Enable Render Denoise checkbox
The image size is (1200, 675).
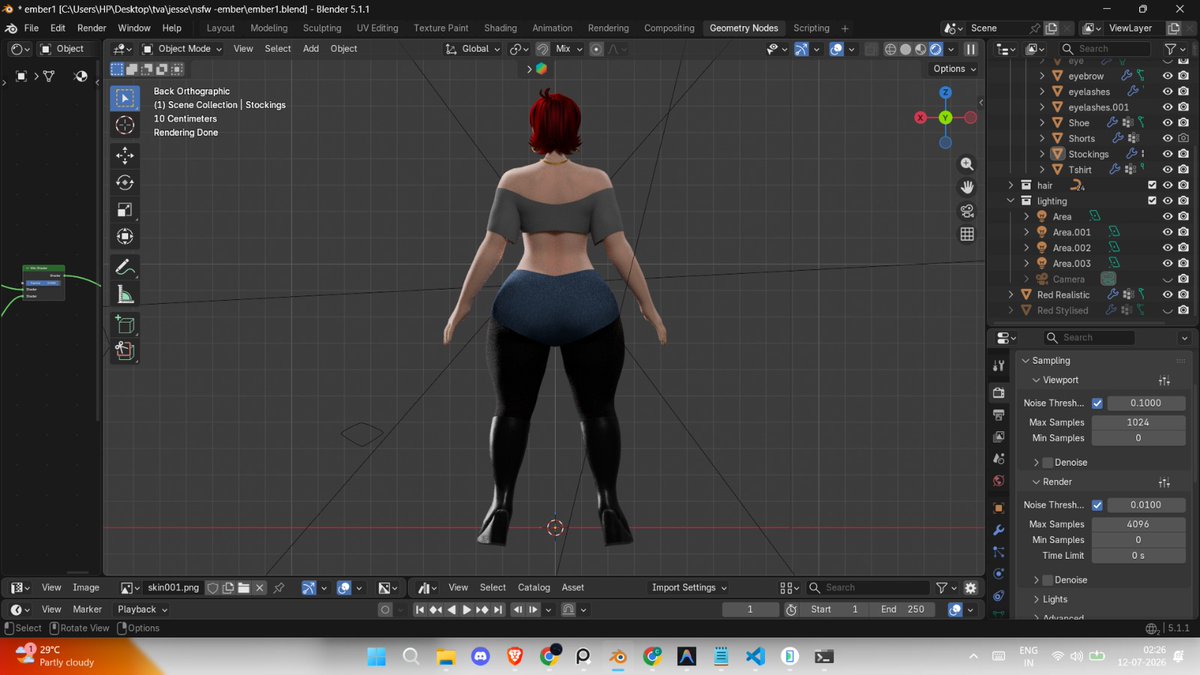[x=1048, y=580]
